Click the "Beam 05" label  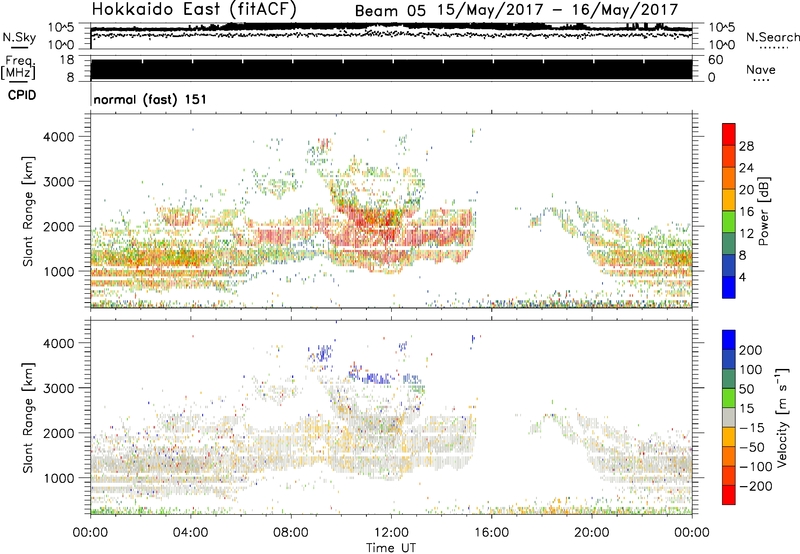[x=390, y=10]
